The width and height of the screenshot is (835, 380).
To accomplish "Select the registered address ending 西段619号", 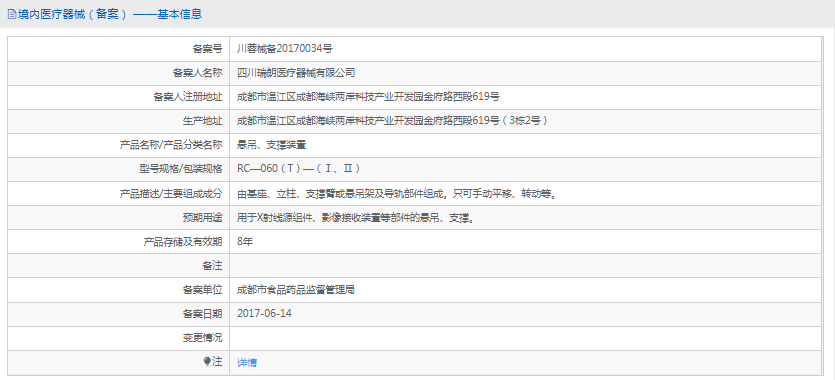I will [368, 97].
